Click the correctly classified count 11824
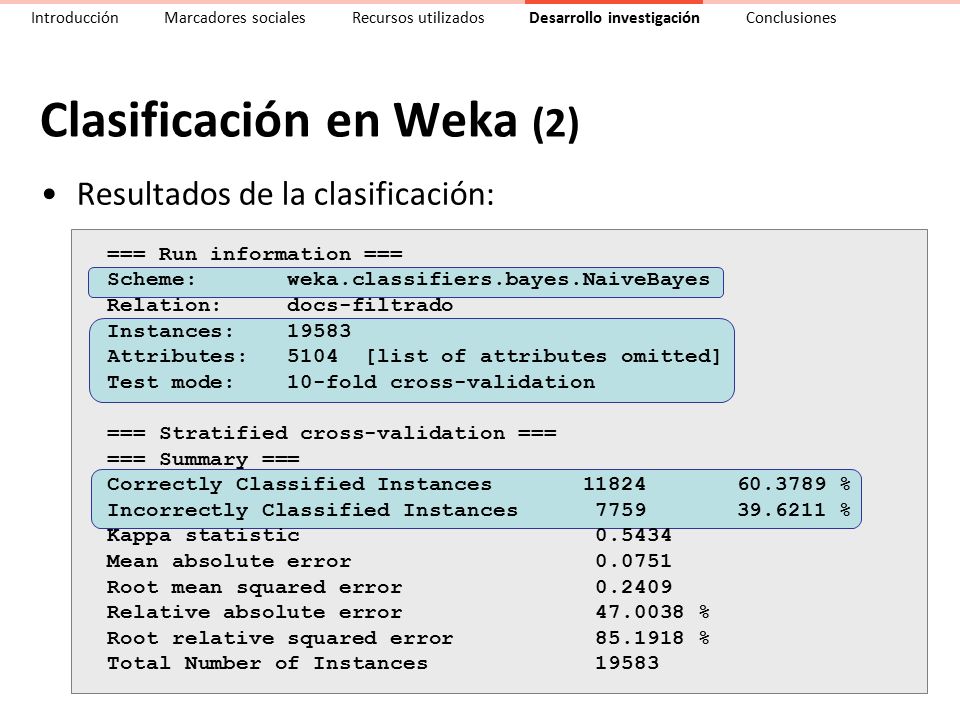The width and height of the screenshot is (960, 720). click(614, 484)
